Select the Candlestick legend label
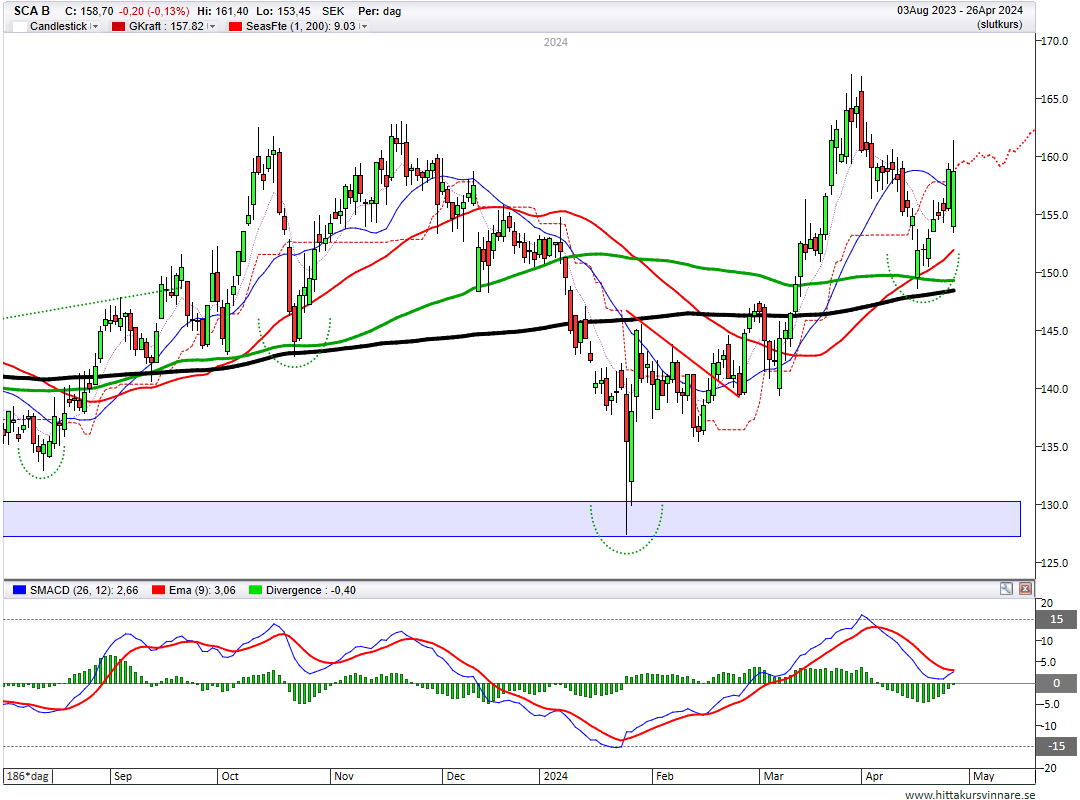This screenshot has width=1080, height=800. pyautogui.click(x=59, y=26)
